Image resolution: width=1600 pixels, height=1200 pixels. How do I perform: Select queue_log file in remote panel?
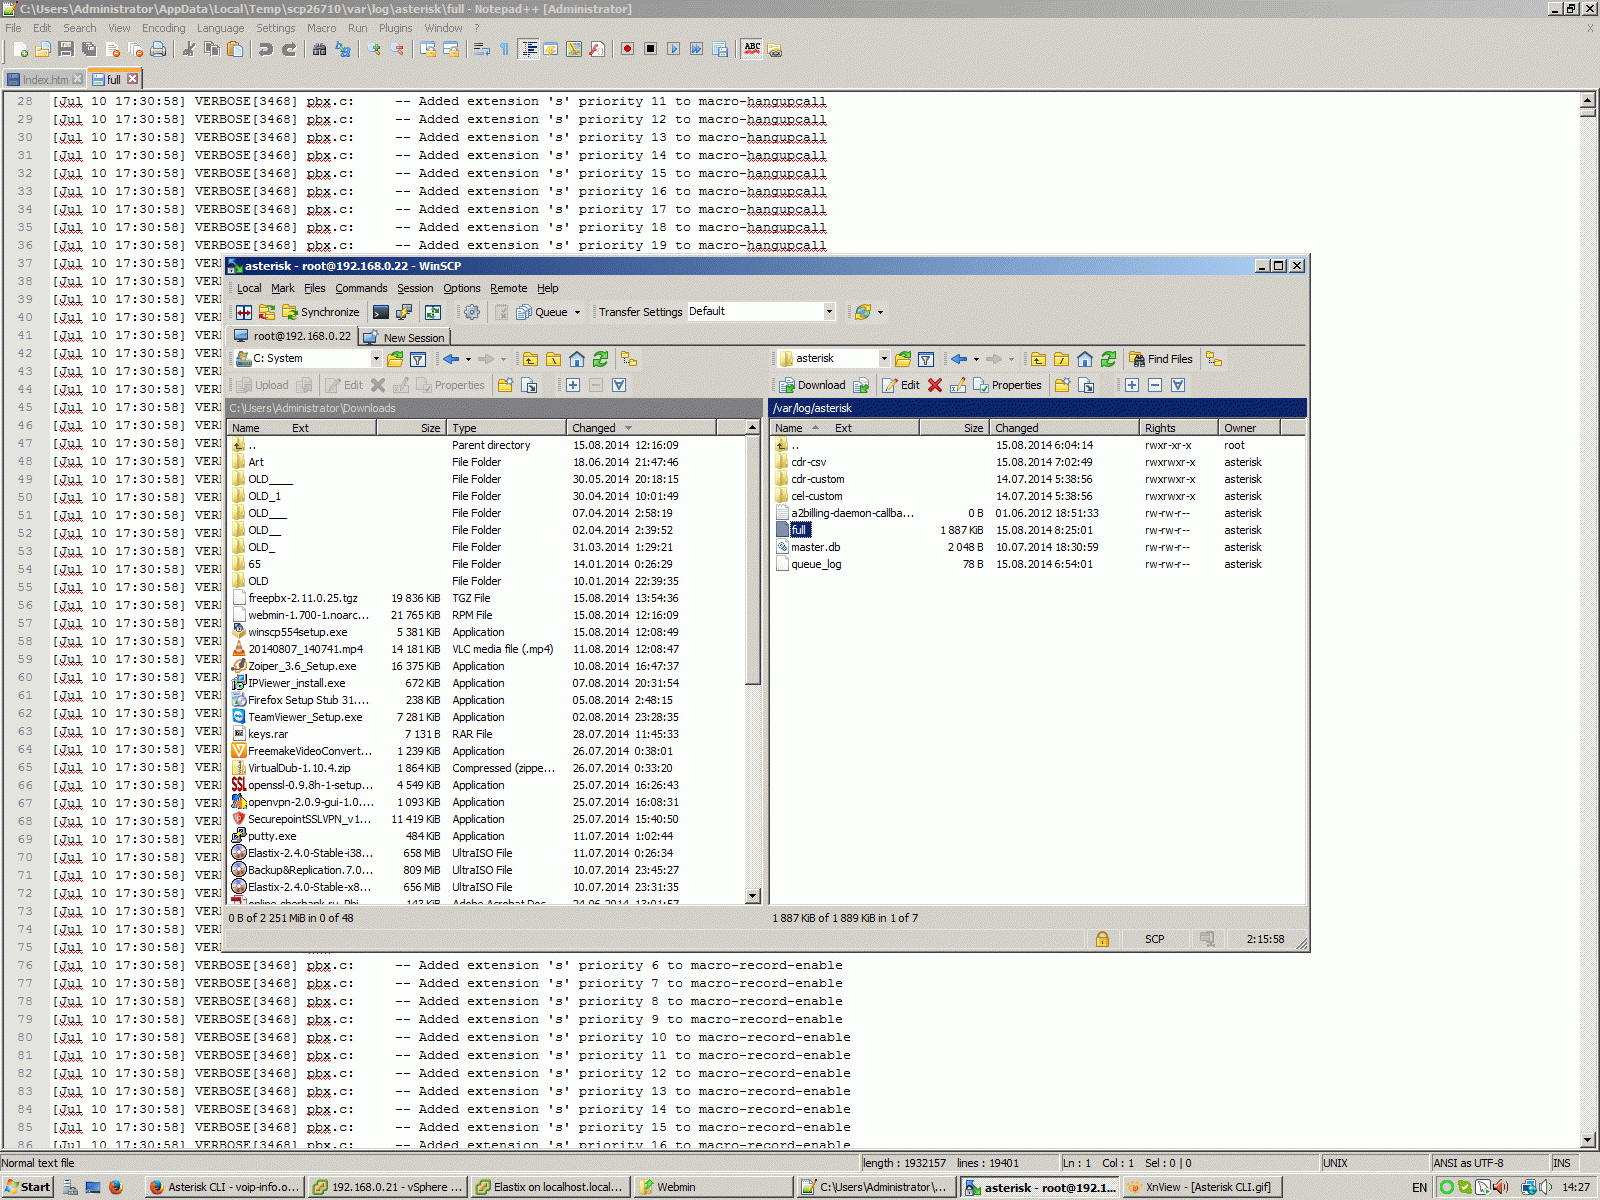(x=816, y=564)
